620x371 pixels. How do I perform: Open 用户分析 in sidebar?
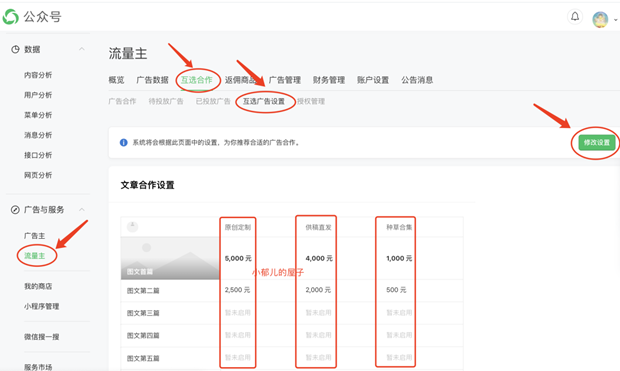pyautogui.click(x=38, y=95)
